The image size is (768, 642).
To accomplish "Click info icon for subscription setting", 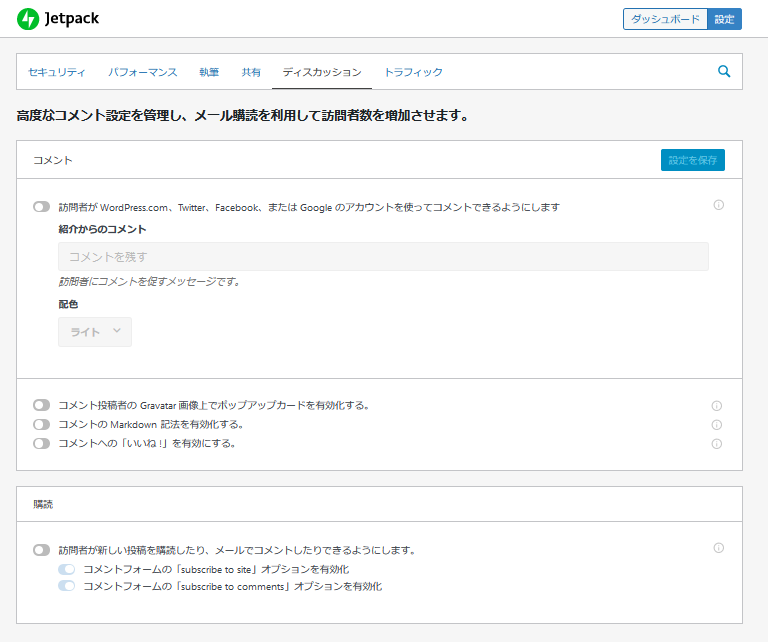I will [x=718, y=548].
